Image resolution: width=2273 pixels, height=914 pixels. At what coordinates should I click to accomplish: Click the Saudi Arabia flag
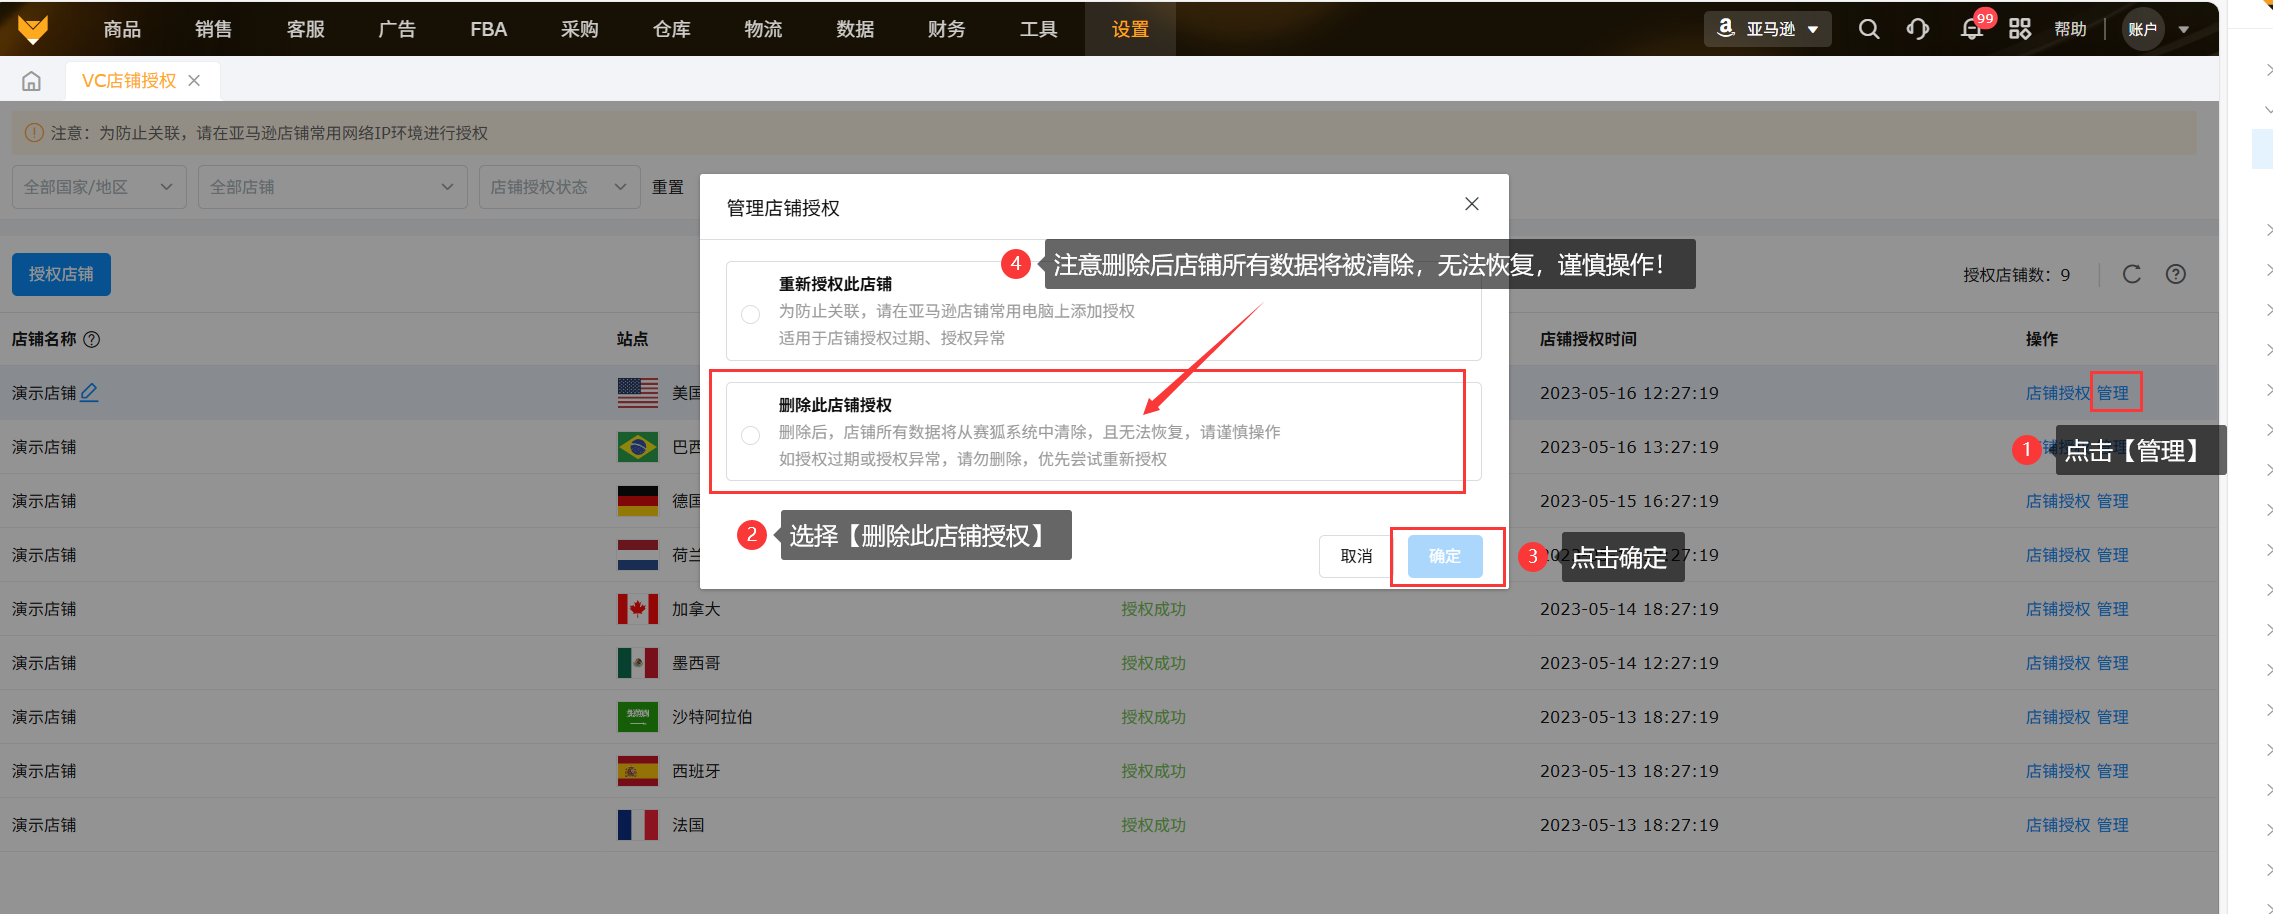click(638, 717)
